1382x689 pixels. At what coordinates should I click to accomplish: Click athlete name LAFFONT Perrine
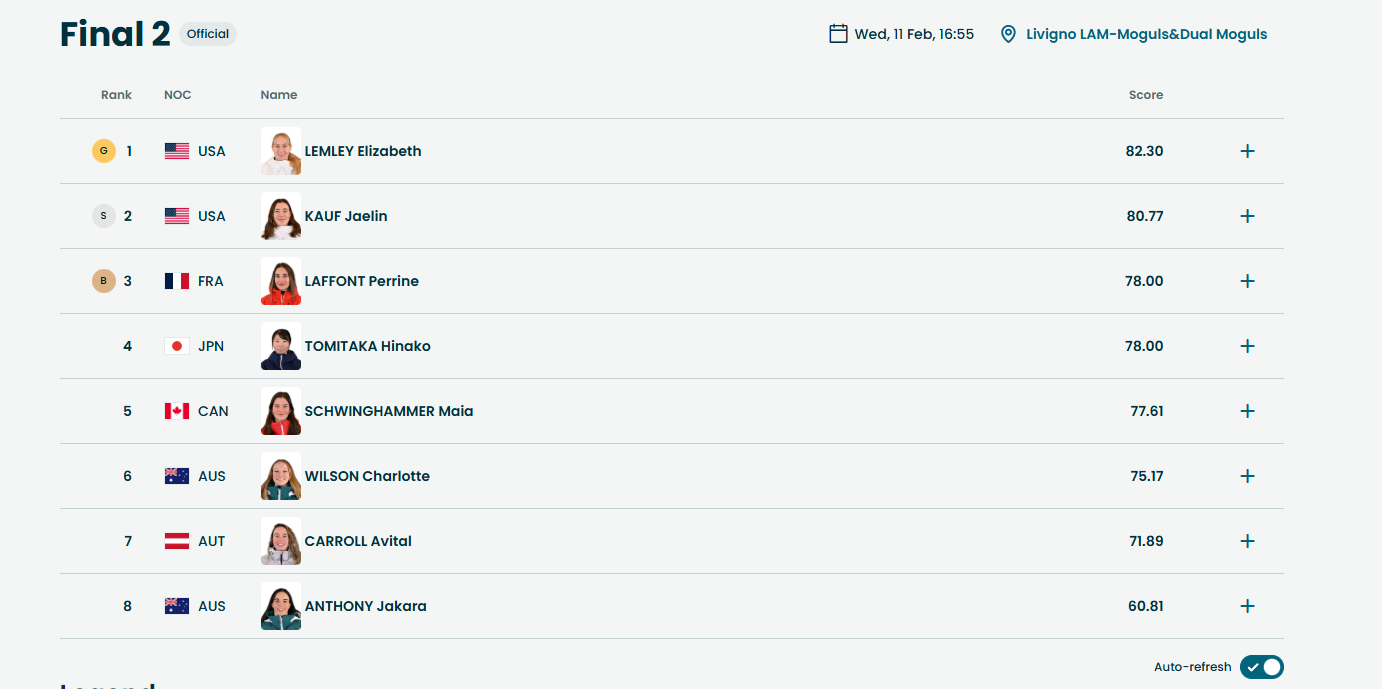coord(361,281)
